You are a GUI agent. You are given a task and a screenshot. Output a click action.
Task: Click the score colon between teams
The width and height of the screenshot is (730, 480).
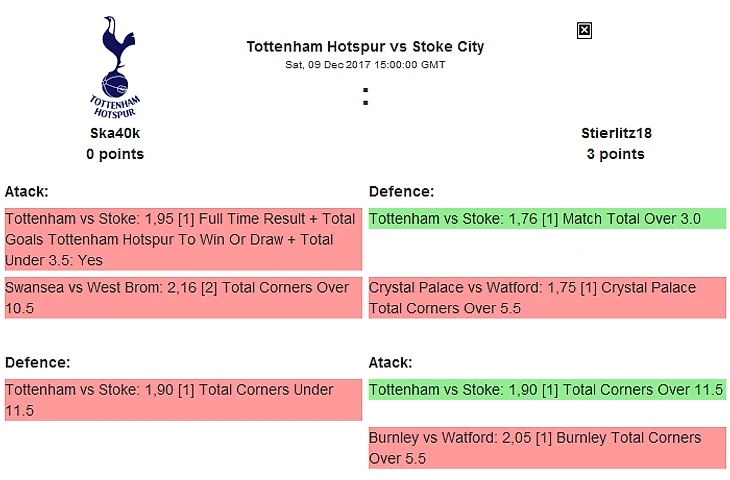point(366,97)
